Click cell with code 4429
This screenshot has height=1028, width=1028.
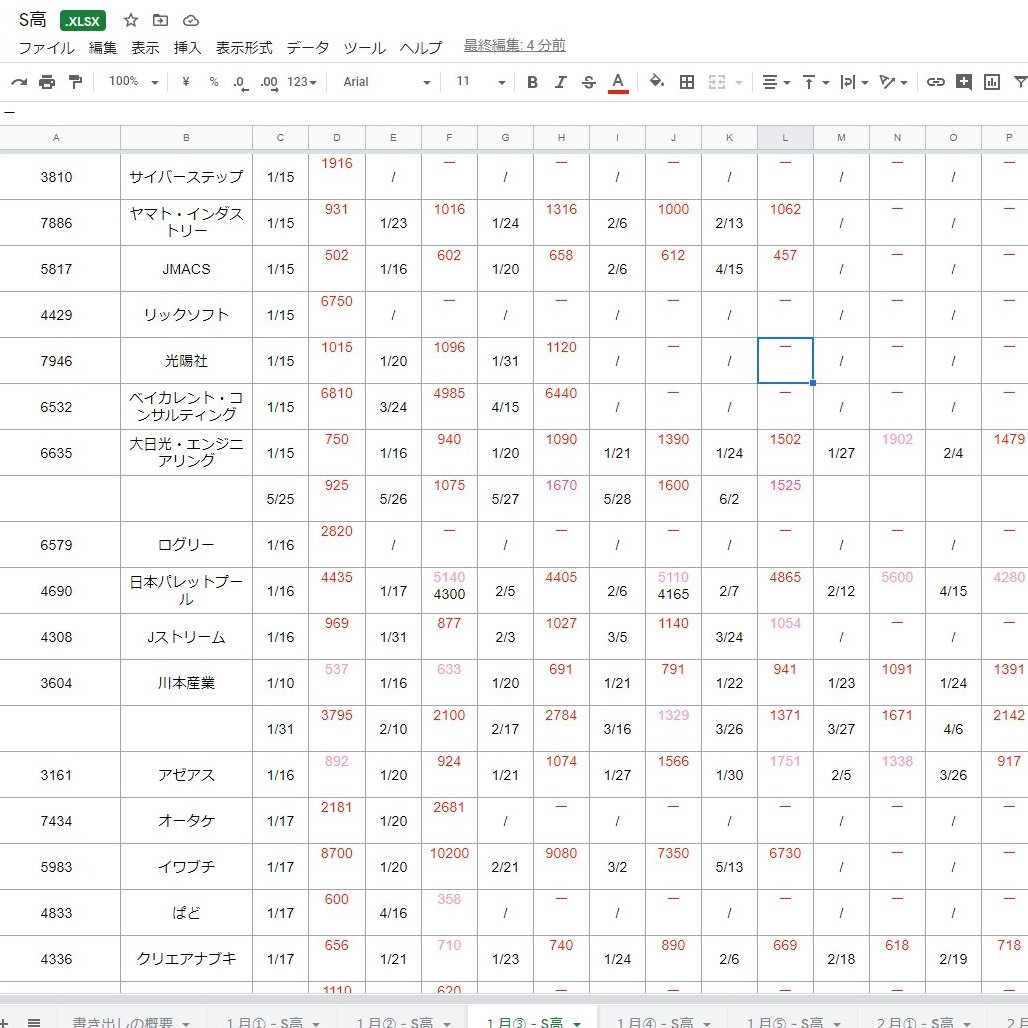(x=56, y=315)
